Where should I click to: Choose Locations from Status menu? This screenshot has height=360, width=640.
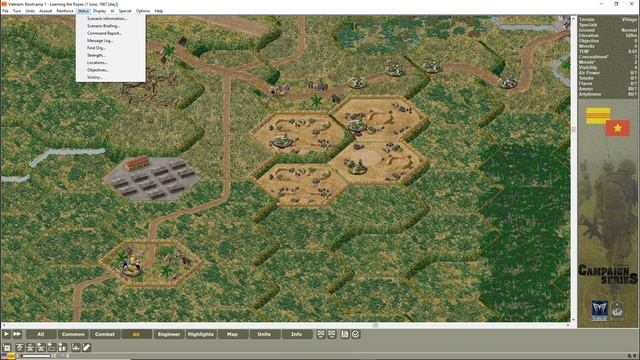(110, 63)
